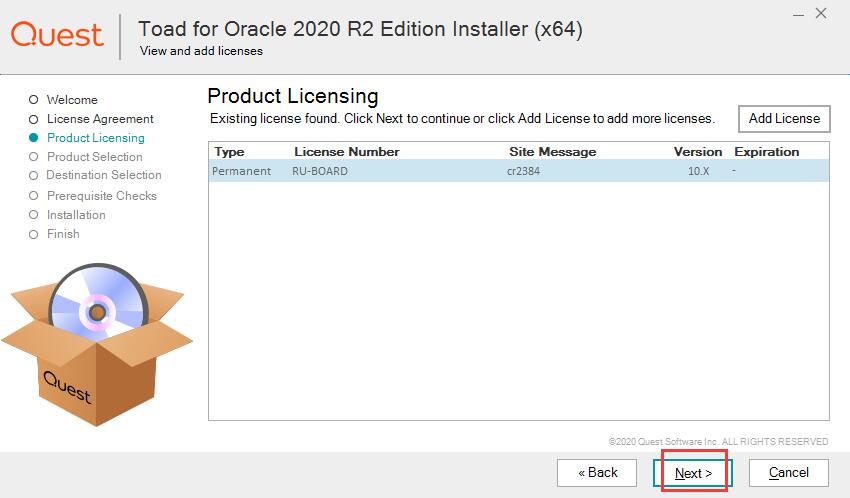Screen dimensions: 850x498
Task: Sort by Expiration column header
Action: click(x=766, y=152)
